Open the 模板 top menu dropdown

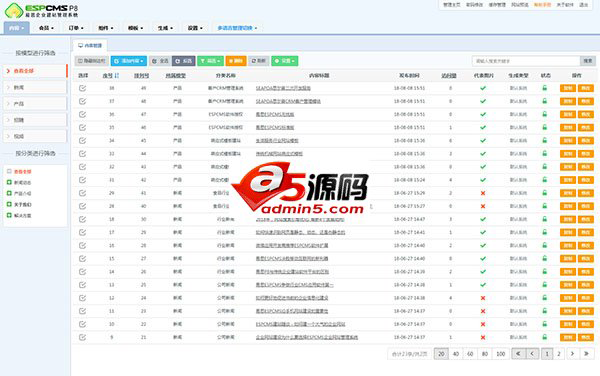pos(135,28)
